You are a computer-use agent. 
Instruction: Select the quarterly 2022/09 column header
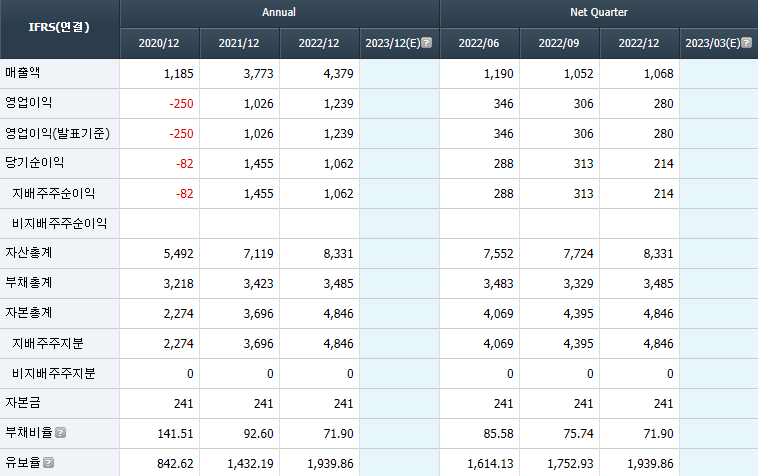559,43
